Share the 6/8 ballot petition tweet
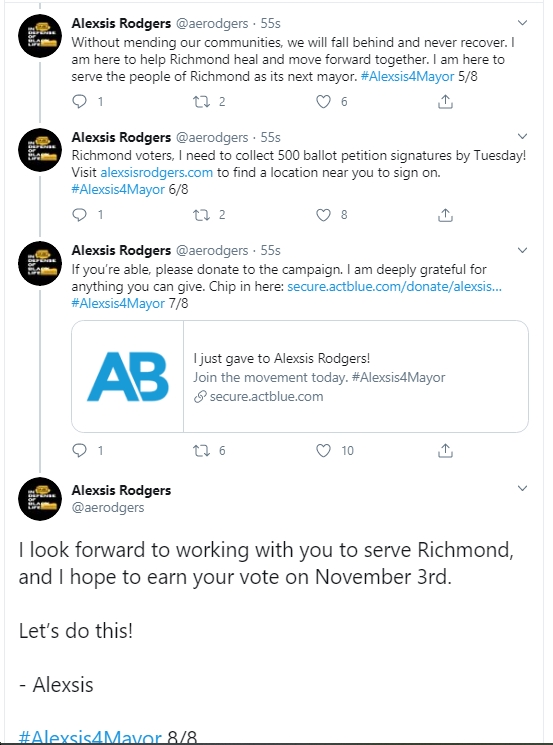553x745 pixels. coord(445,215)
